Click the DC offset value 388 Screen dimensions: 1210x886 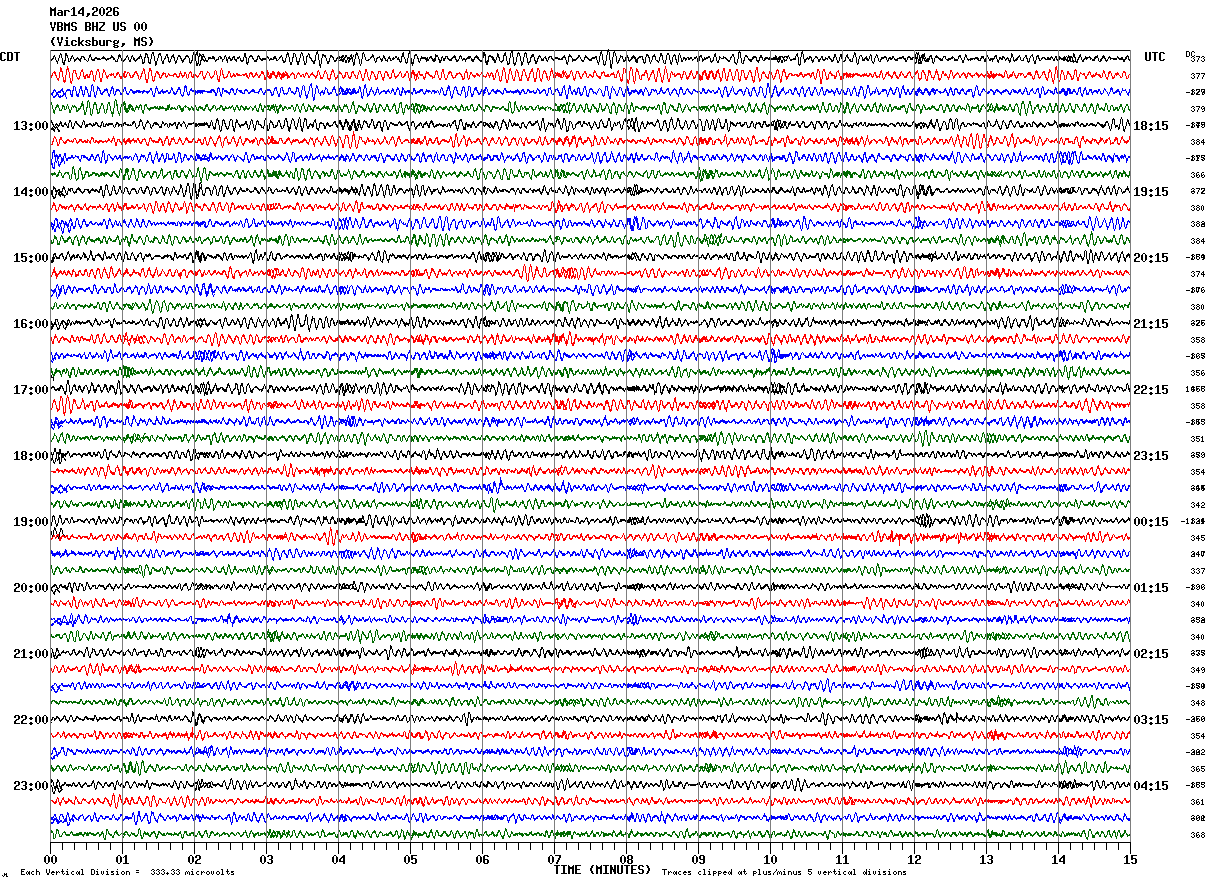[1197, 225]
